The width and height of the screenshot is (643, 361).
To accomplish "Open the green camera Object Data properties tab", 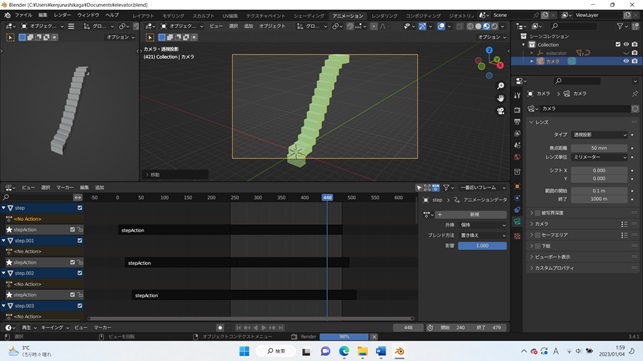I will pos(517,222).
